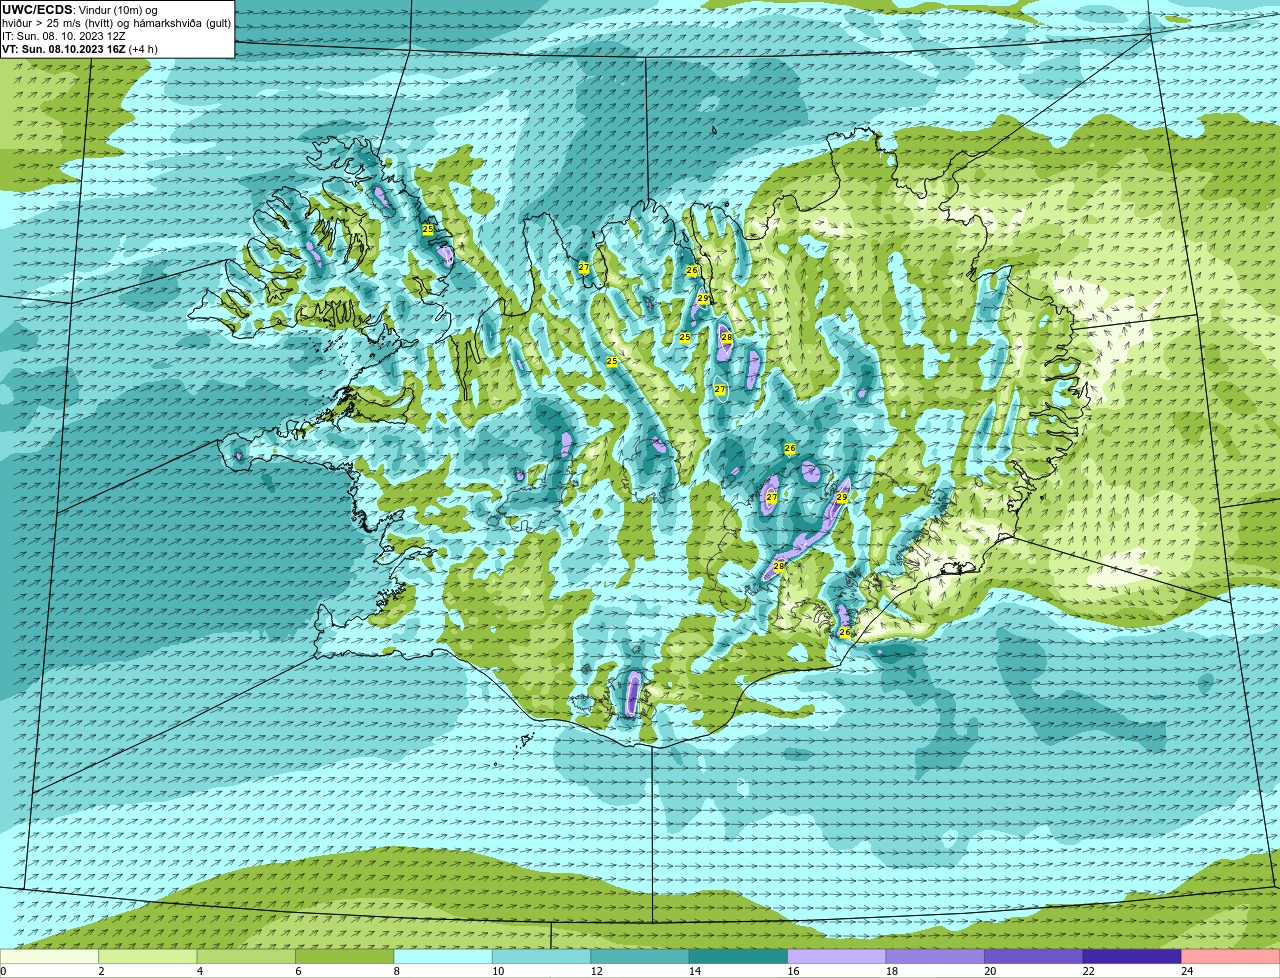Click the legend scale value "6"
1280x978 pixels.
click(x=297, y=971)
